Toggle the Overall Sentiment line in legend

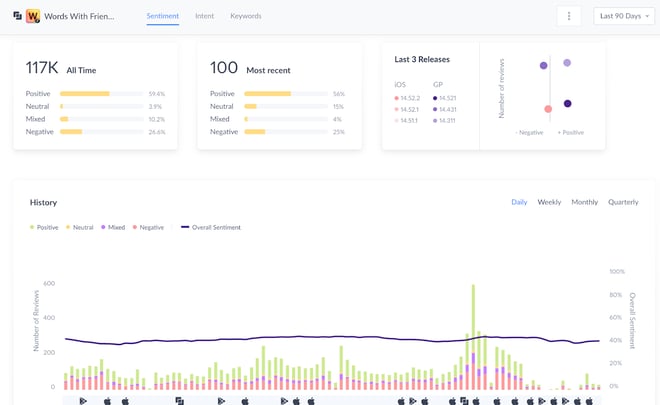pos(211,227)
